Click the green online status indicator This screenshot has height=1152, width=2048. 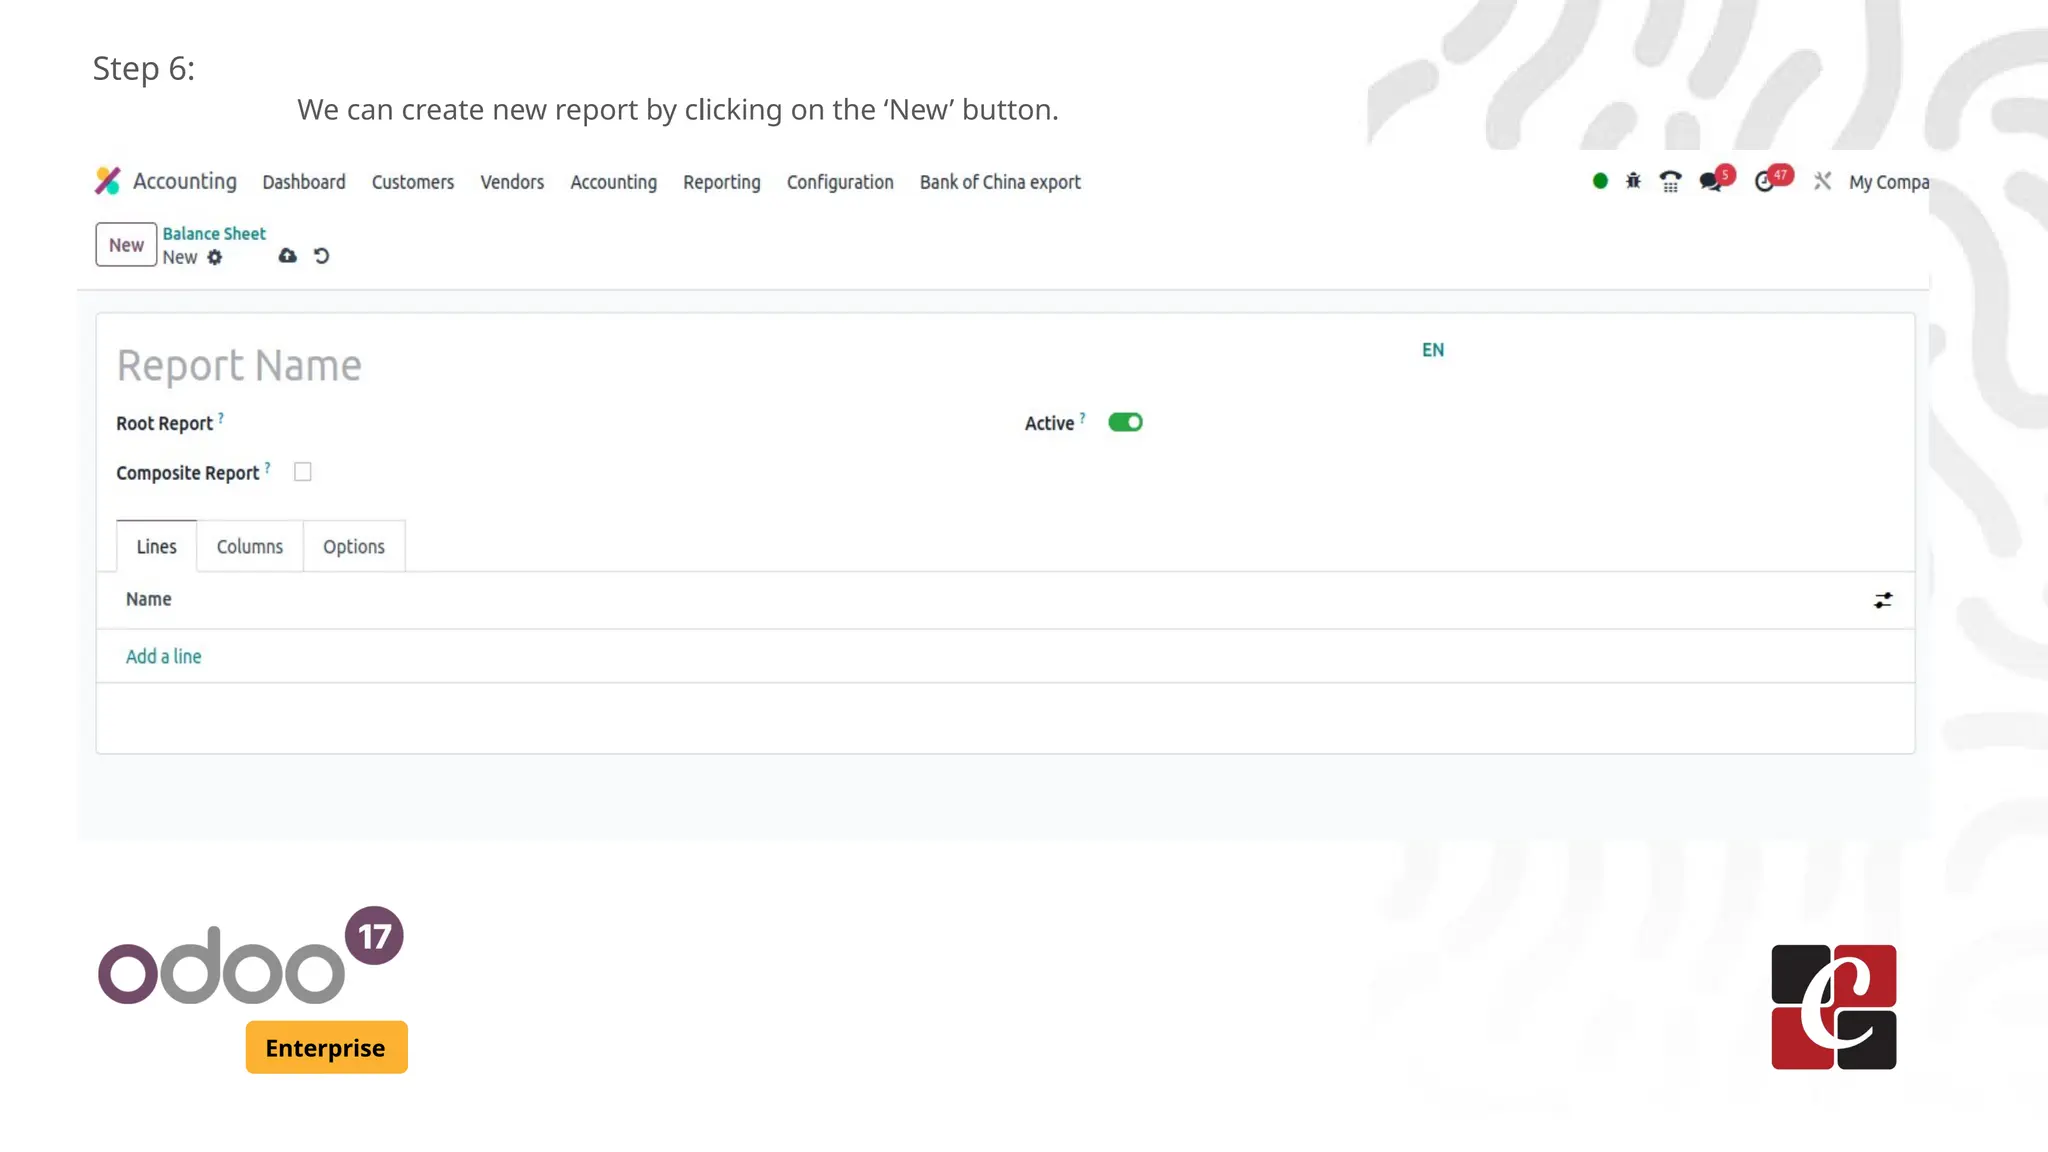1600,181
